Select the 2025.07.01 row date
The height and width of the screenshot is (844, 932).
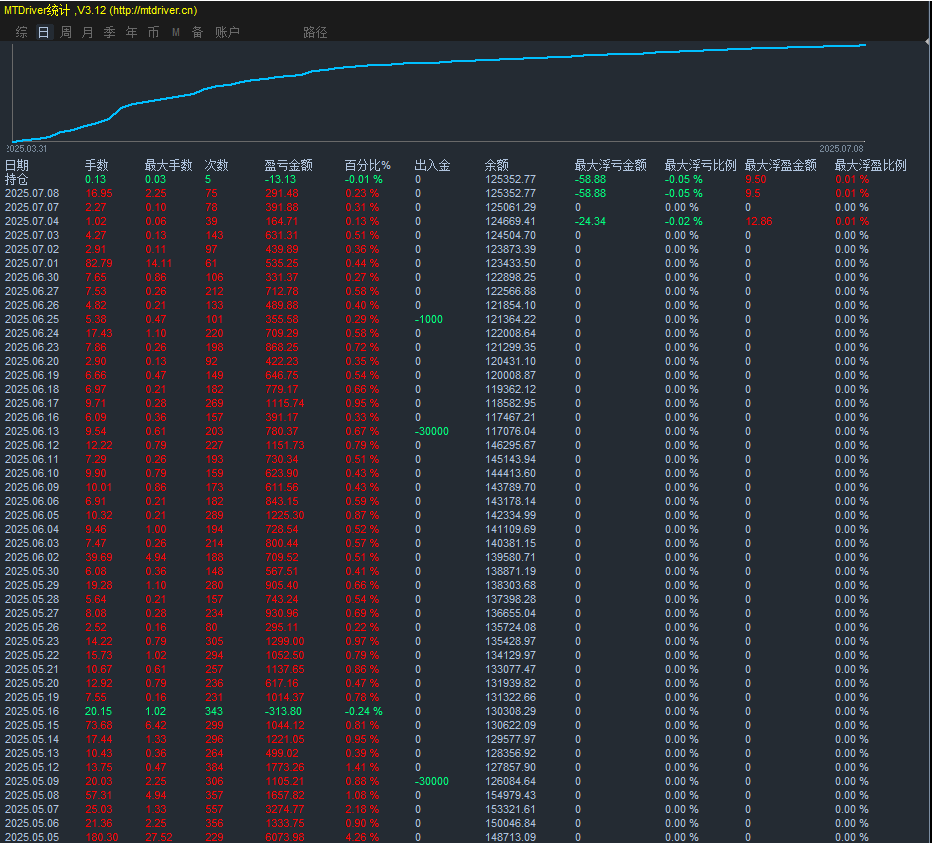[x=32, y=263]
